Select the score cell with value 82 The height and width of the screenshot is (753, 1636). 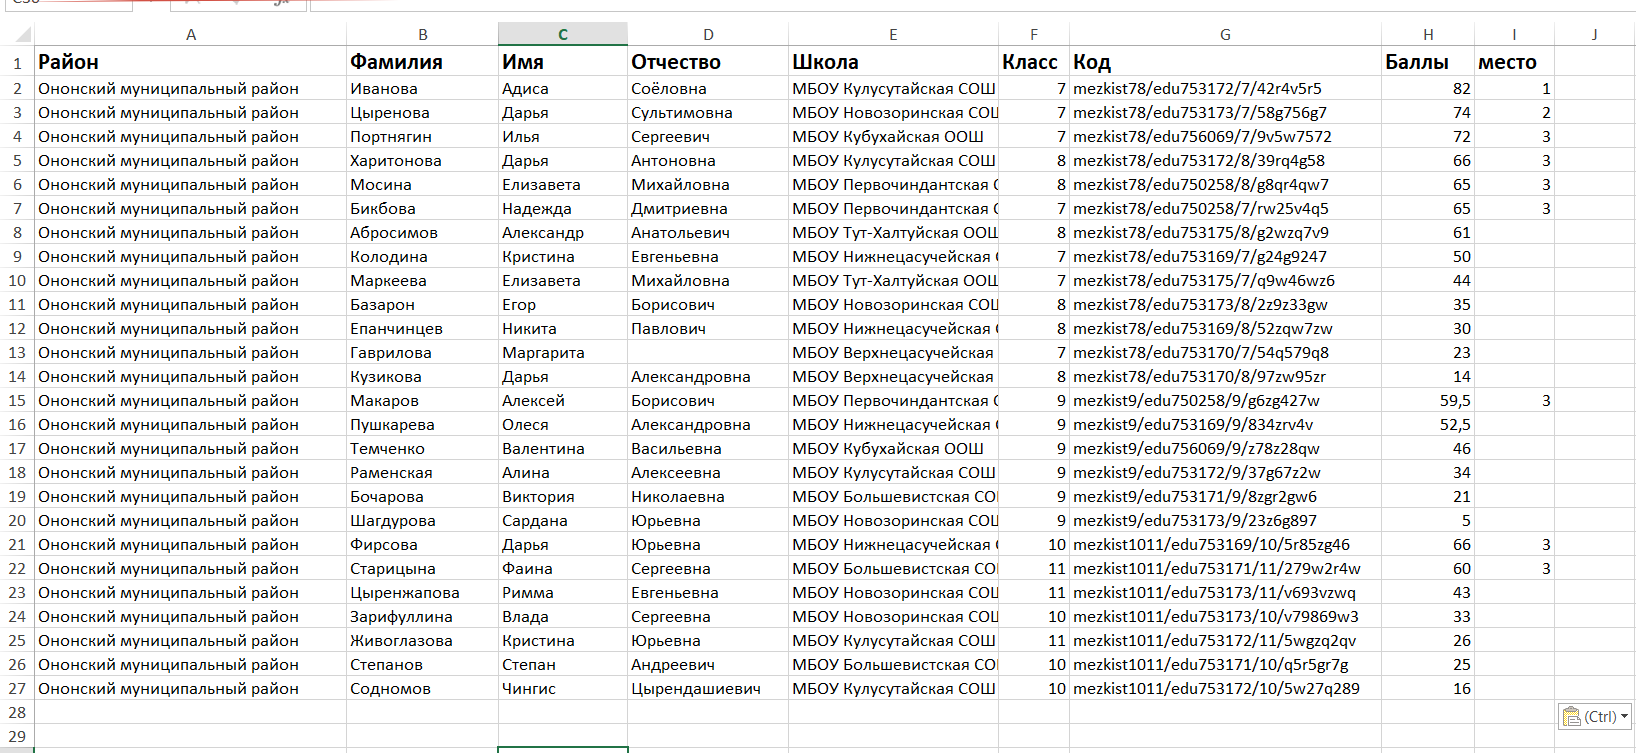point(1428,88)
